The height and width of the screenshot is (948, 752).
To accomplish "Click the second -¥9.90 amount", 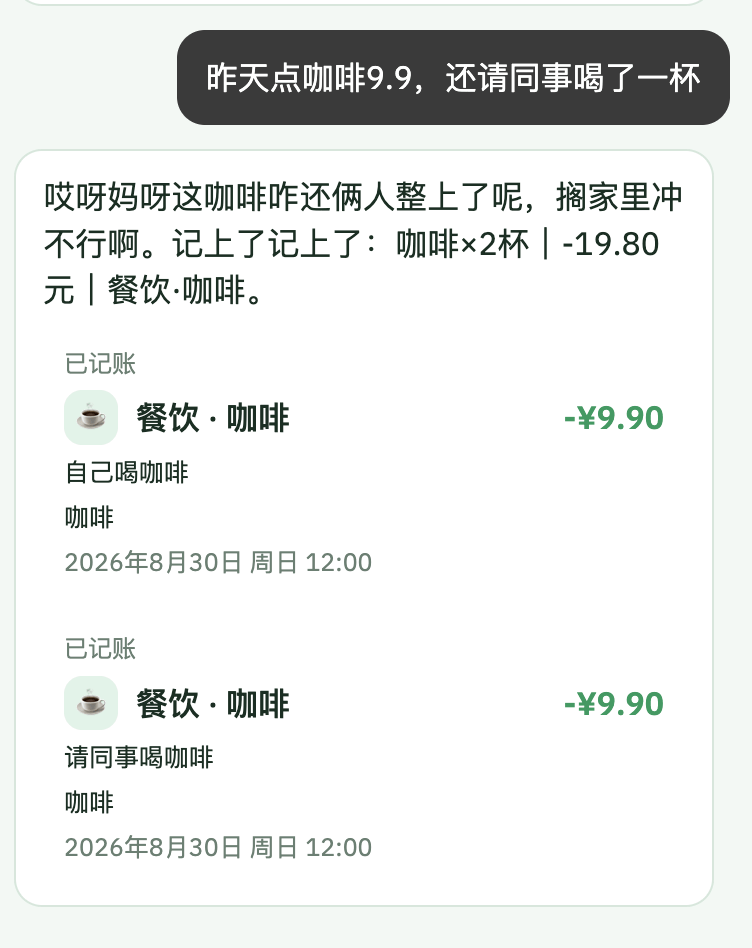I will tap(614, 703).
